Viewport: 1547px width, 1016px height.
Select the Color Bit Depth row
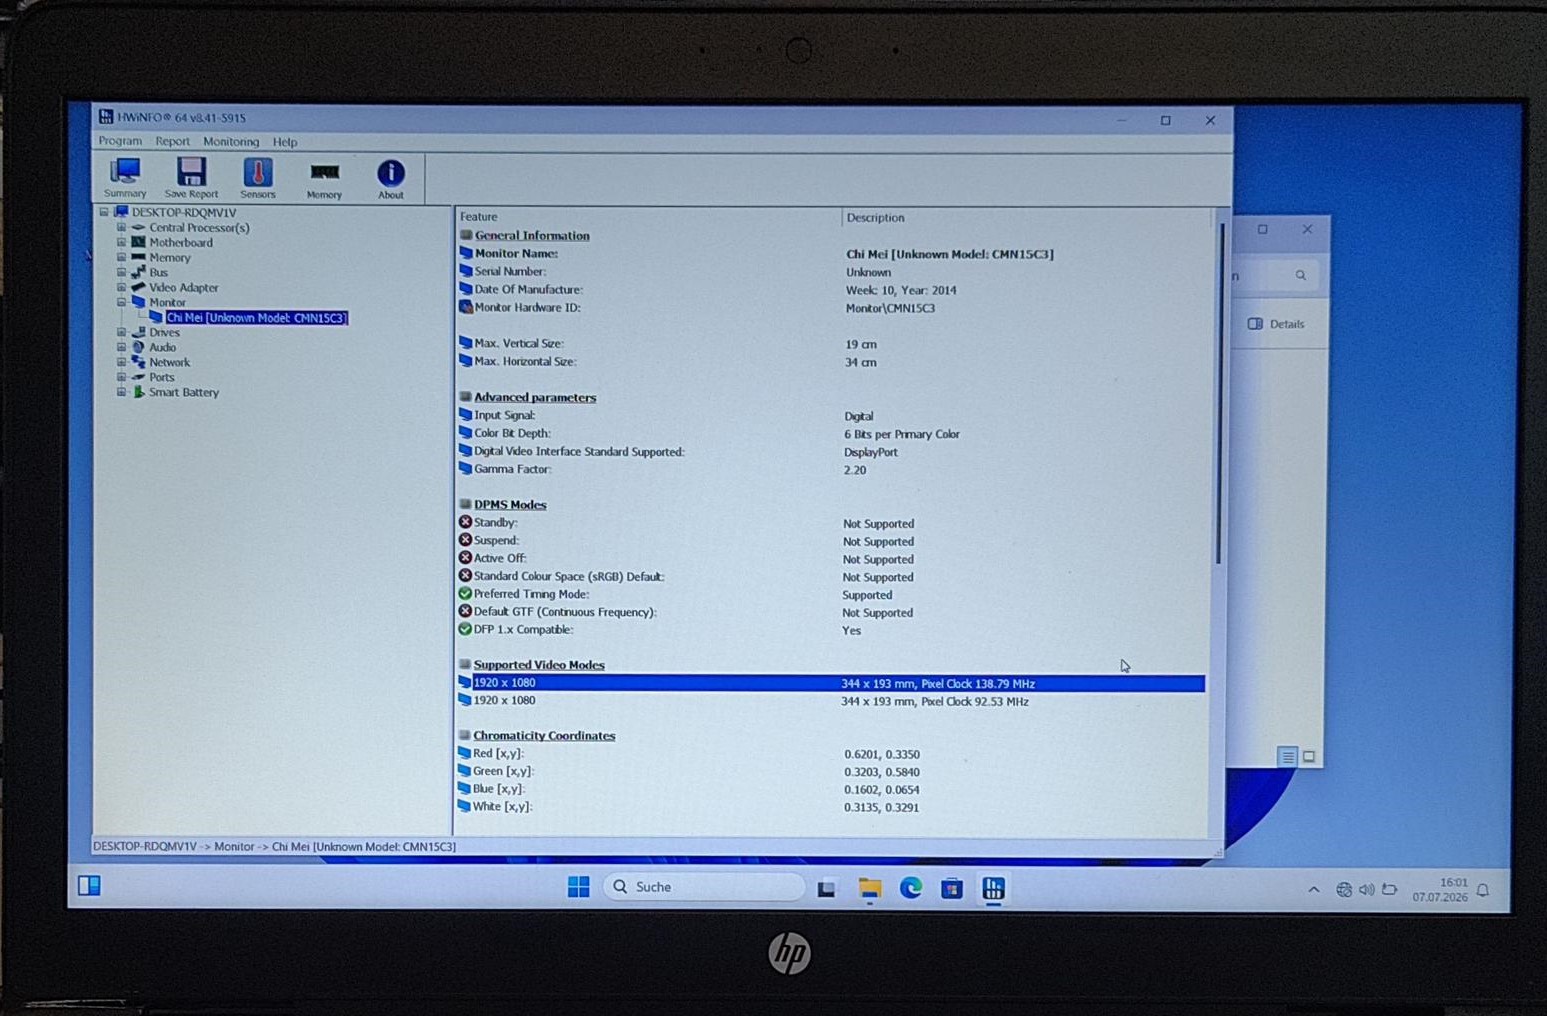pos(831,434)
